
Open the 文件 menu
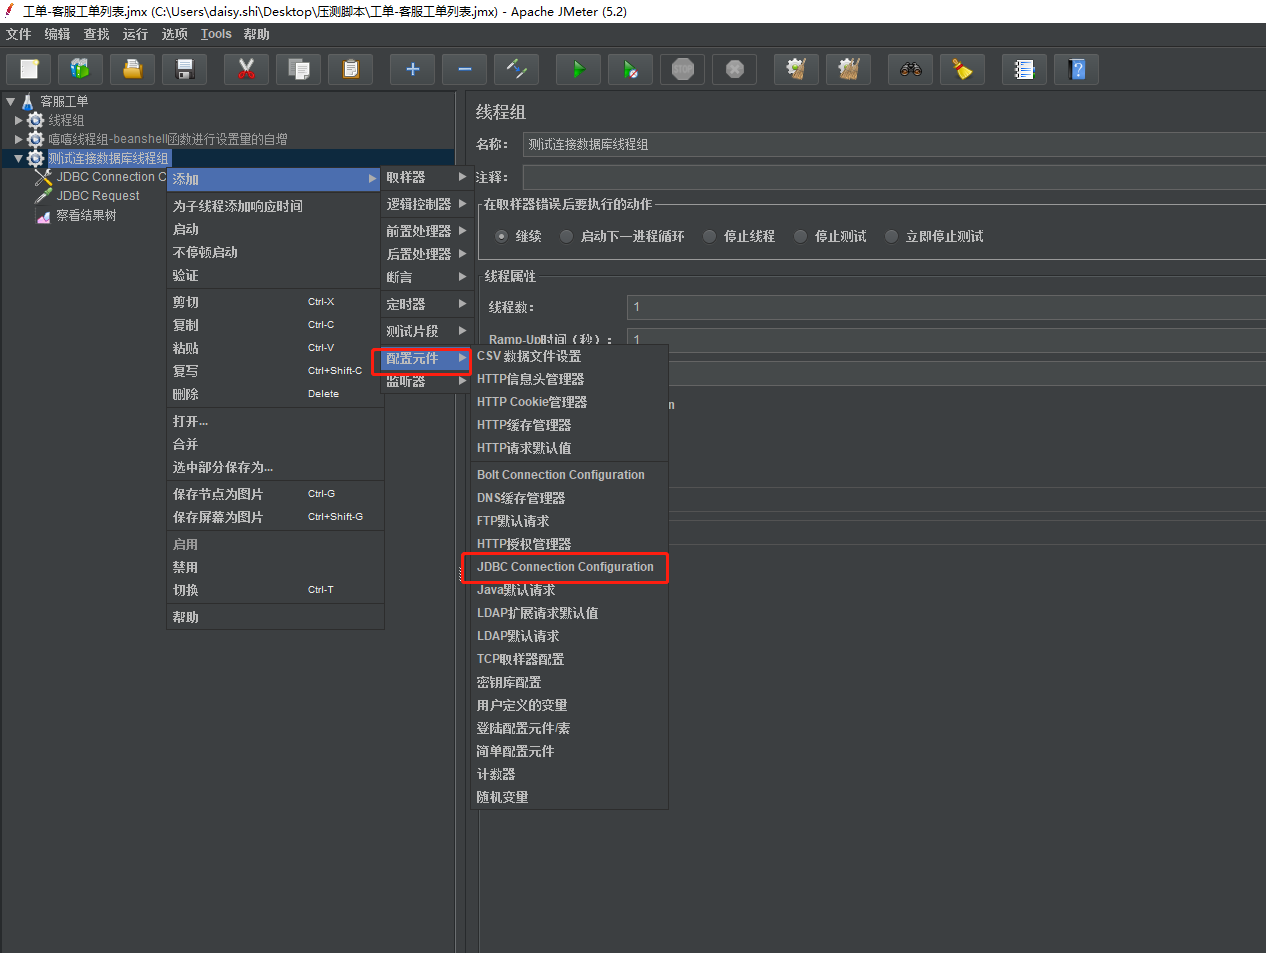pos(19,34)
